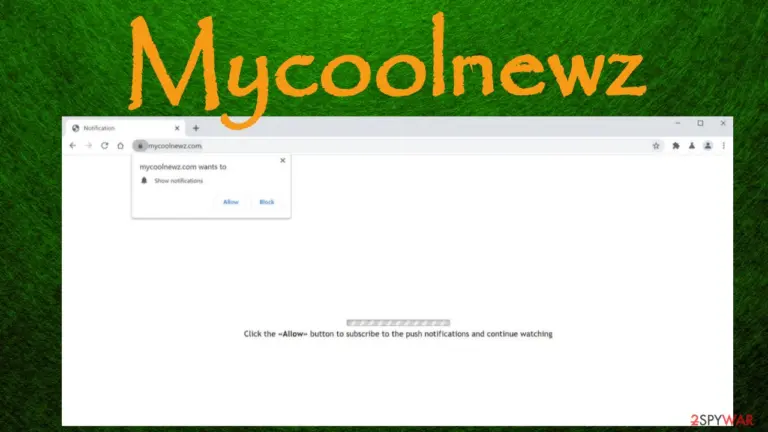Open the Chrome three-dot menu
The width and height of the screenshot is (768, 432).
coord(723,145)
